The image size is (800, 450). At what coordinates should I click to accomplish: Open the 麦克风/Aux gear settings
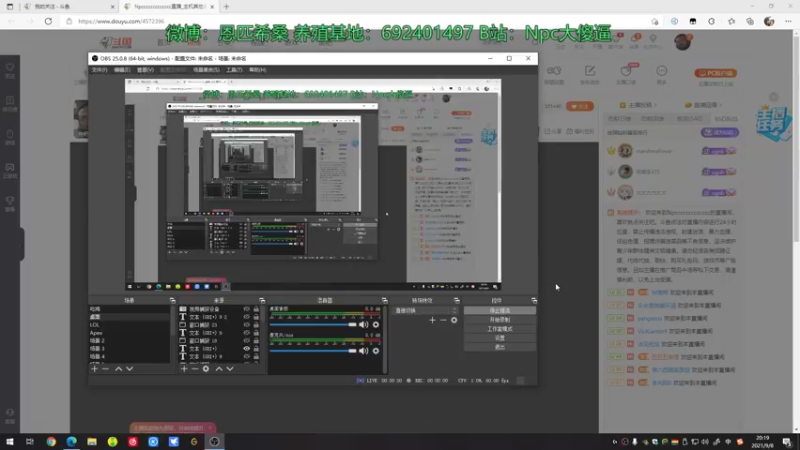pos(376,351)
